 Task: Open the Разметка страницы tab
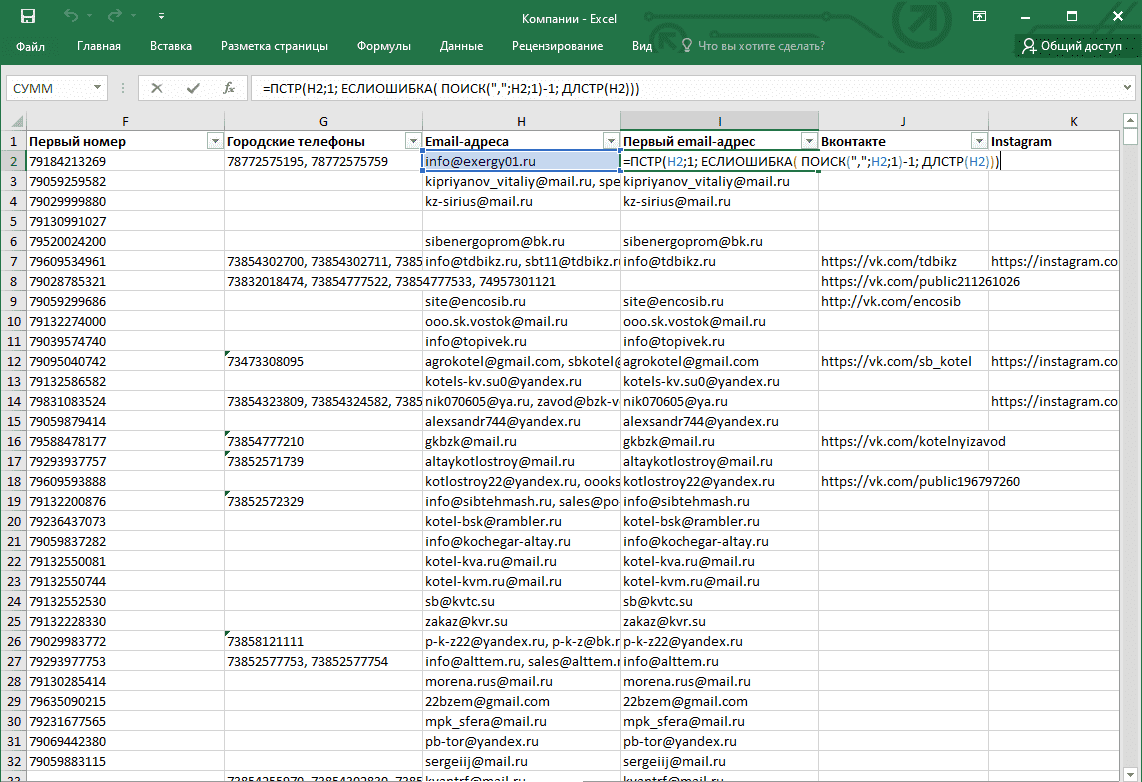pyautogui.click(x=275, y=46)
